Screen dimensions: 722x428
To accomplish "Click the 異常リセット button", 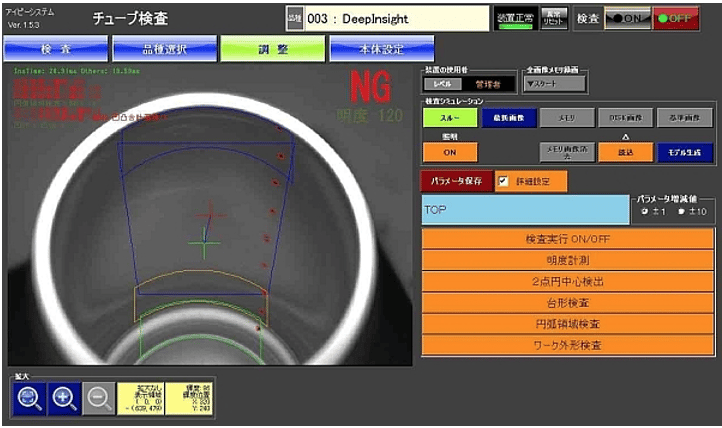I will [x=554, y=19].
